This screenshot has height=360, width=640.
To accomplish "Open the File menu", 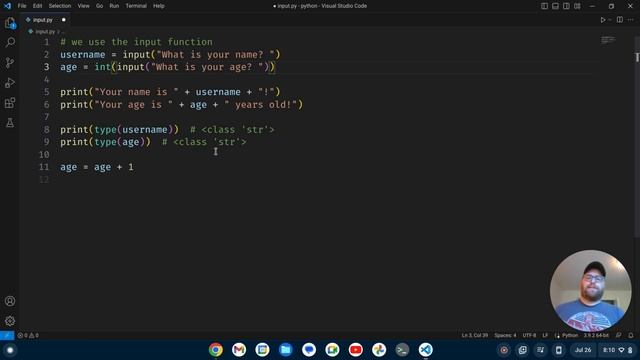I will [22, 6].
